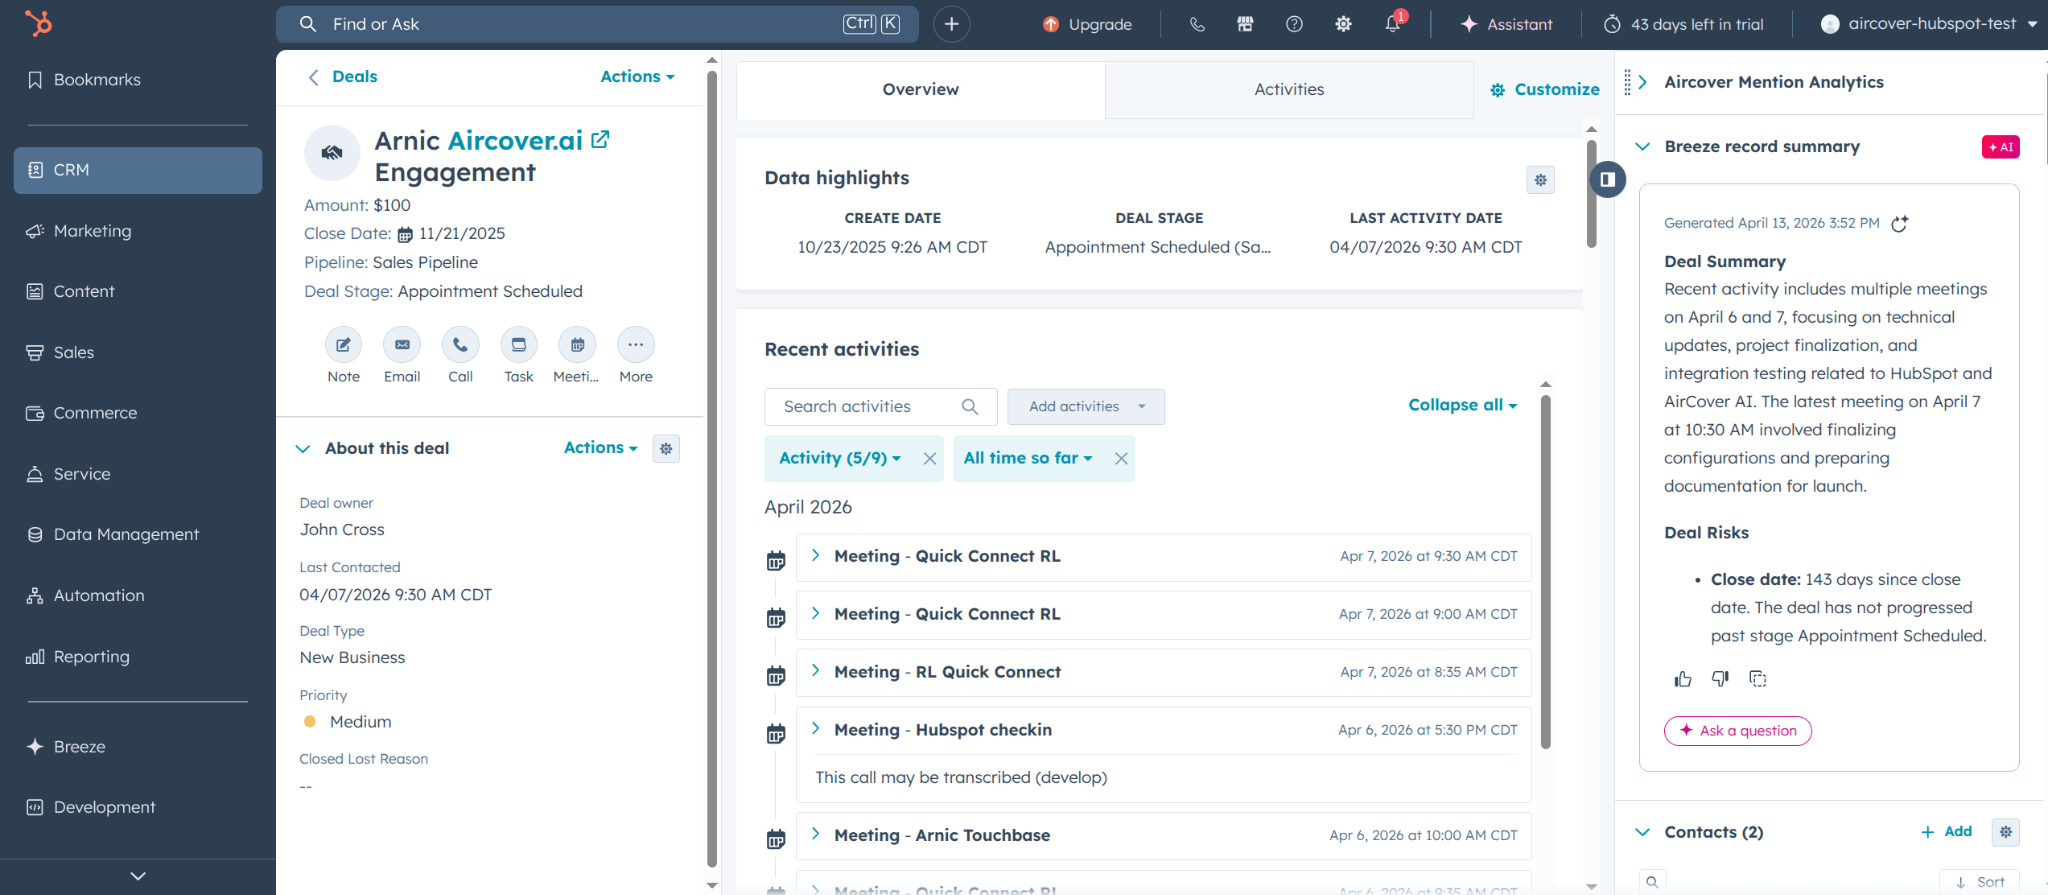Click the collapse sidebar toggle button
Screen dimensions: 2048x895
[1608, 179]
